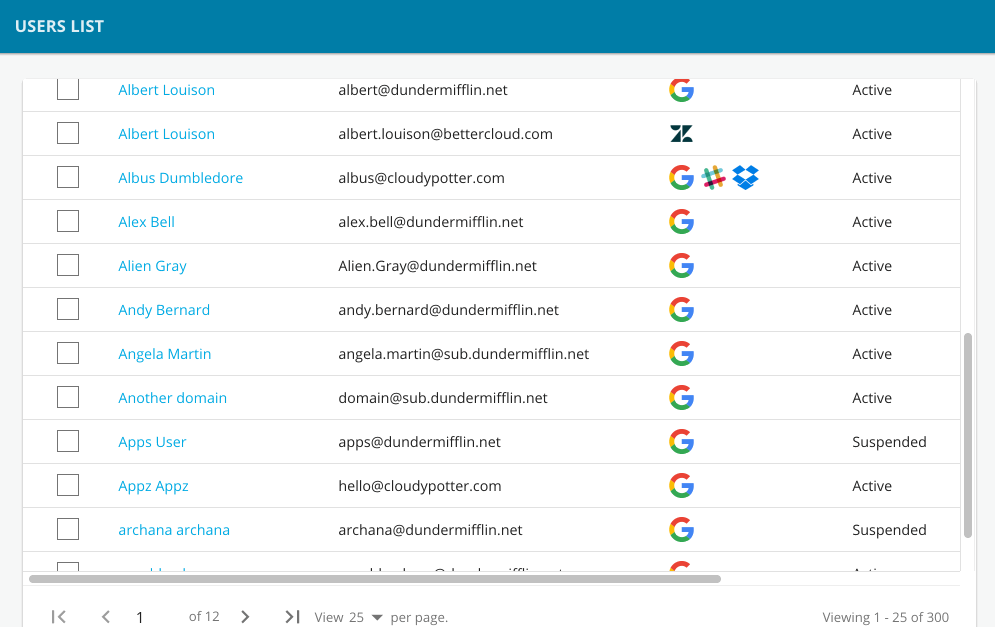This screenshot has height=627, width=995.
Task: Click email Alien.Gray@dundermifflin.net
Action: pyautogui.click(x=437, y=266)
